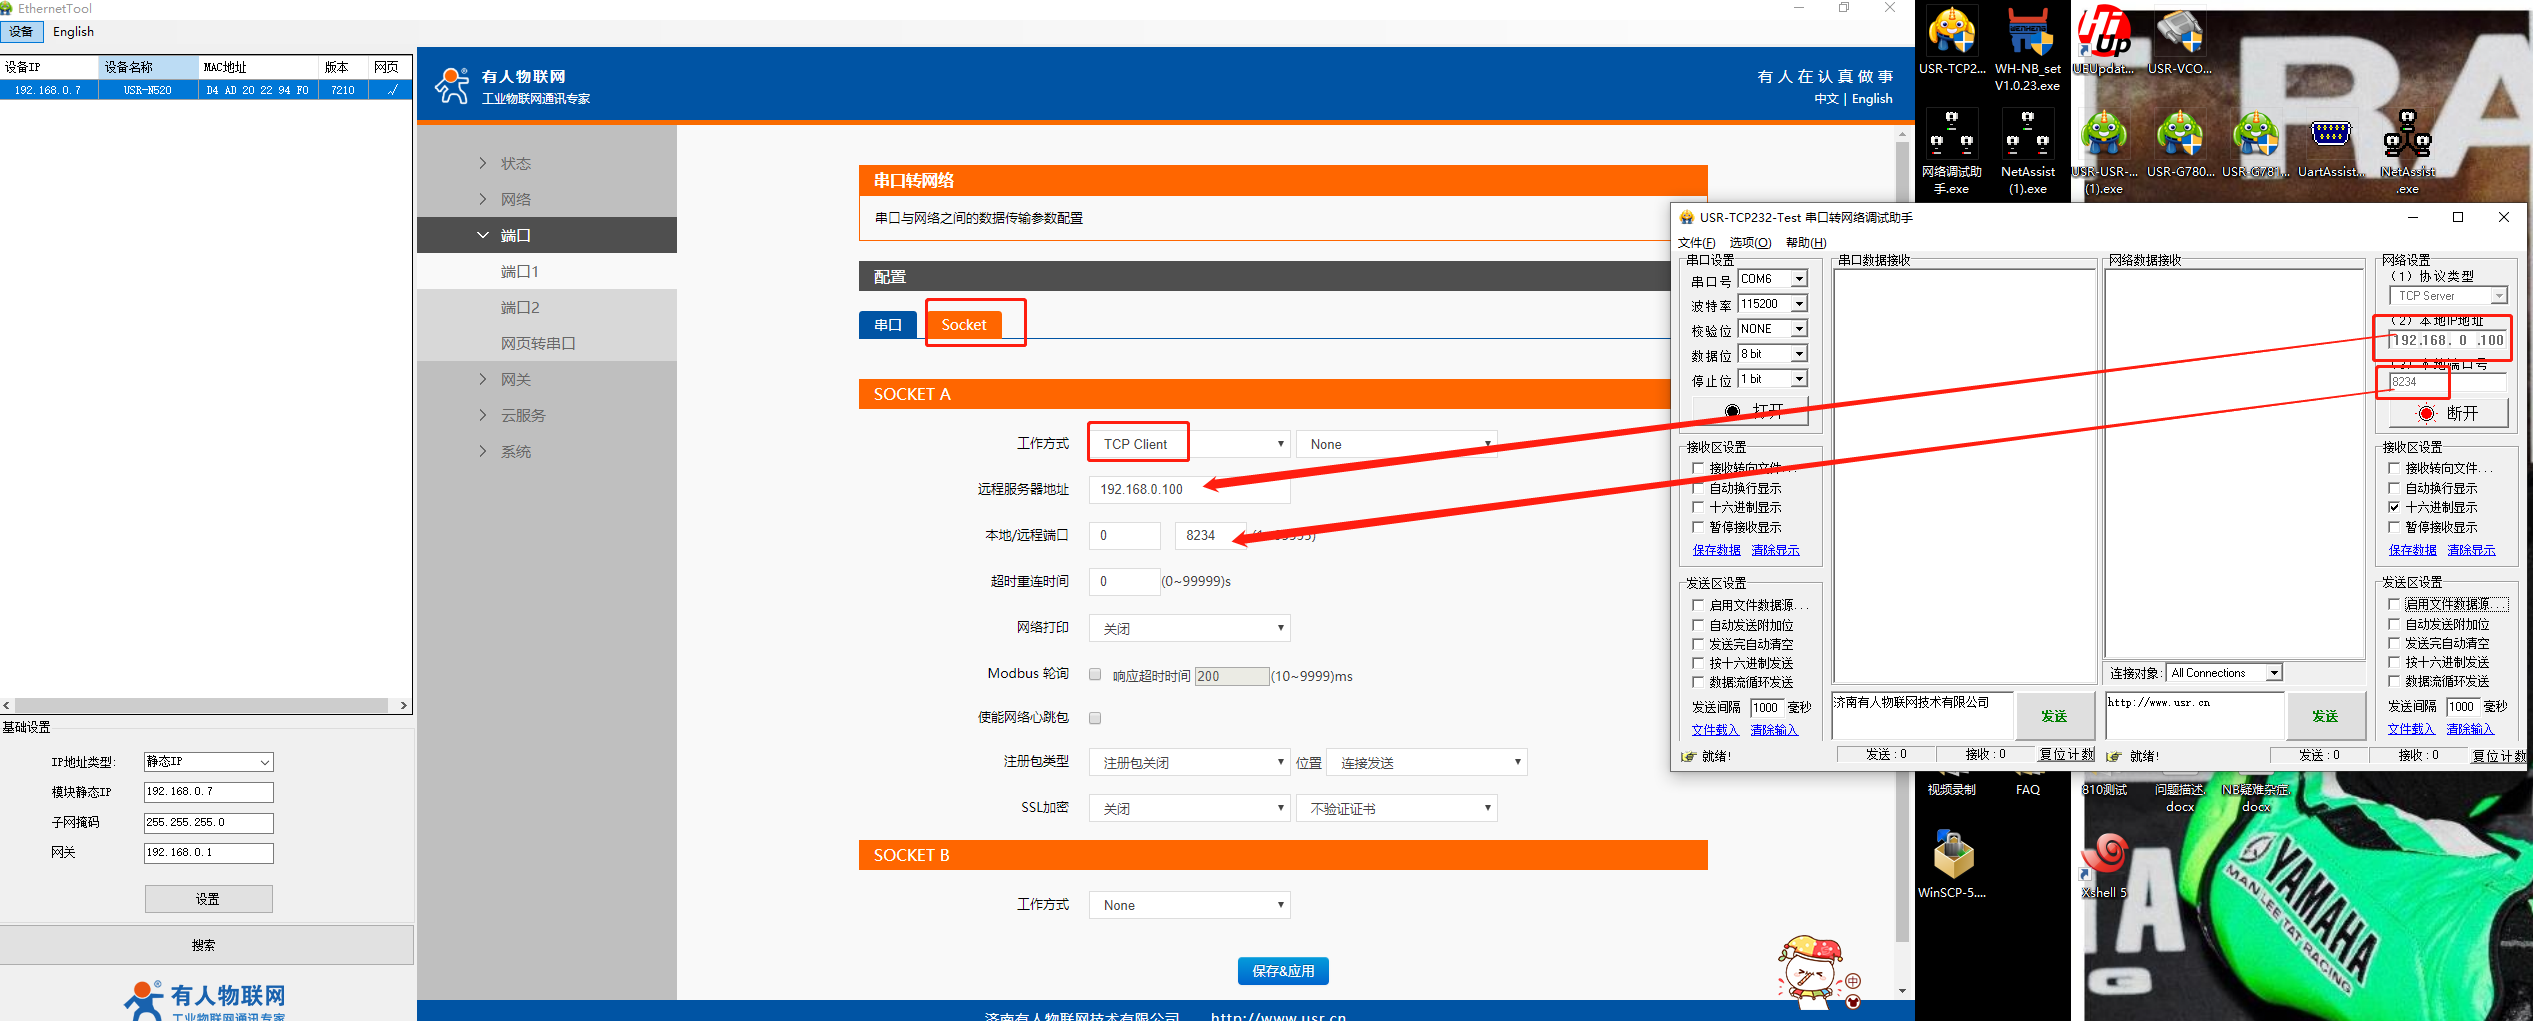Expand the 网络打印 dropdown
This screenshot has width=2533, height=1021.
tap(1189, 628)
